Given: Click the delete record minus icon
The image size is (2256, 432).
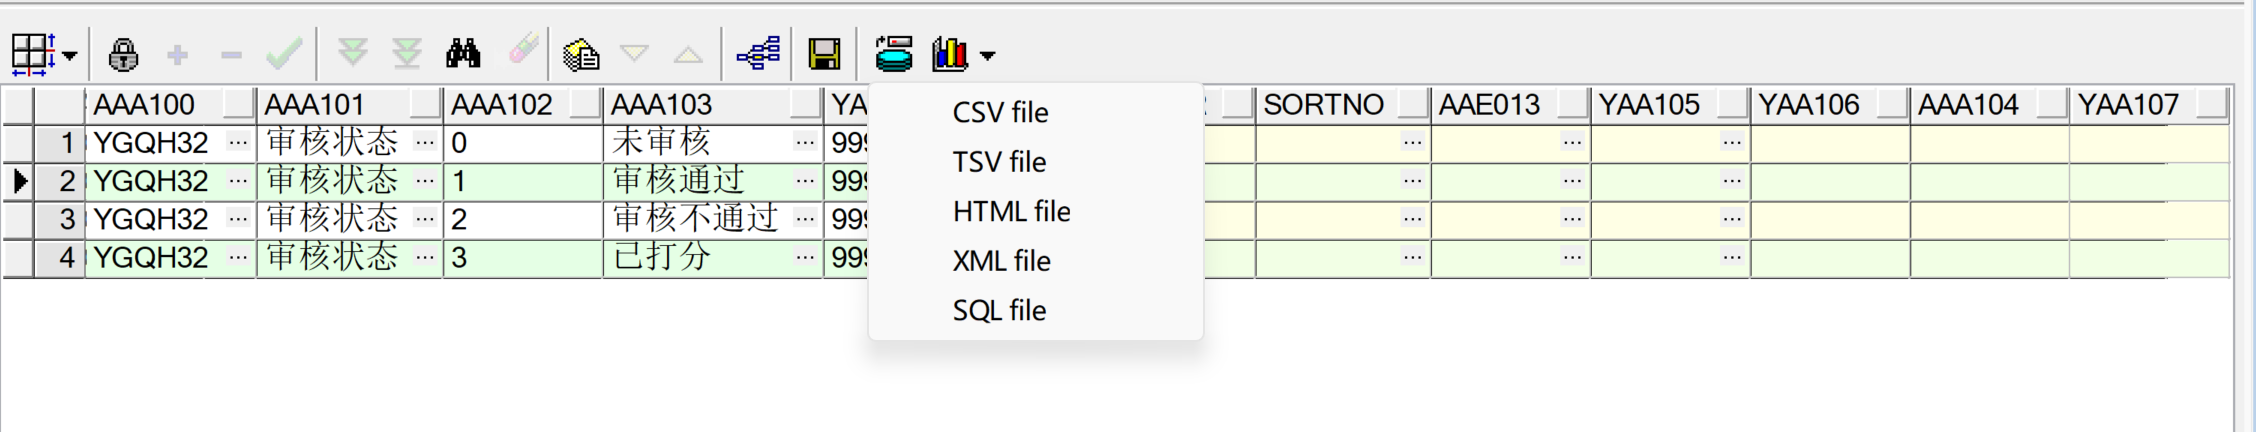Looking at the screenshot, I should [231, 55].
